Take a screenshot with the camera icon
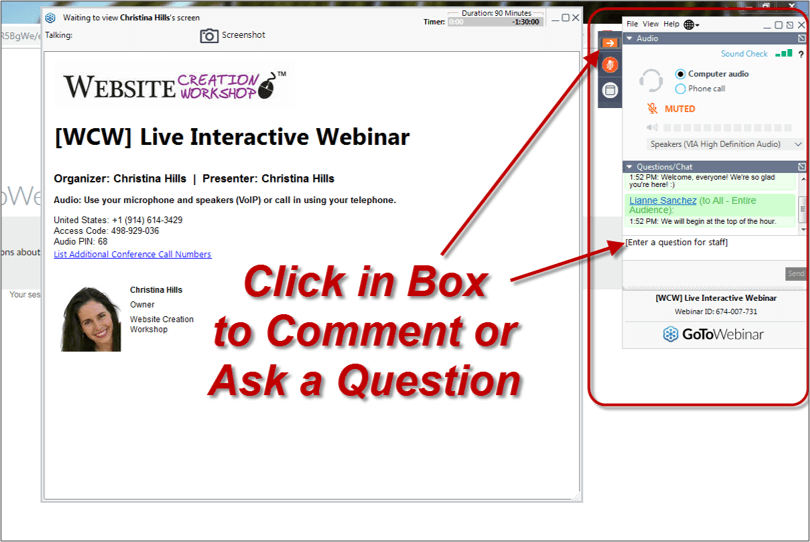This screenshot has width=810, height=542. click(x=209, y=36)
